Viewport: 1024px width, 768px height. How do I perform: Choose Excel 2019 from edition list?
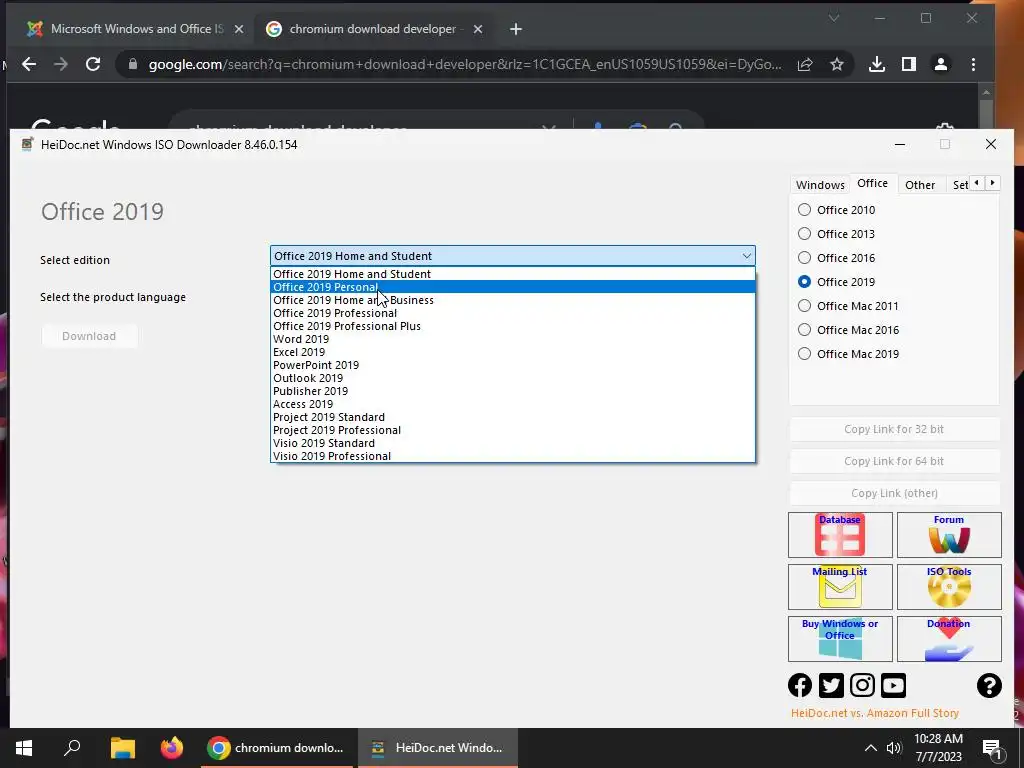pyautogui.click(x=513, y=352)
